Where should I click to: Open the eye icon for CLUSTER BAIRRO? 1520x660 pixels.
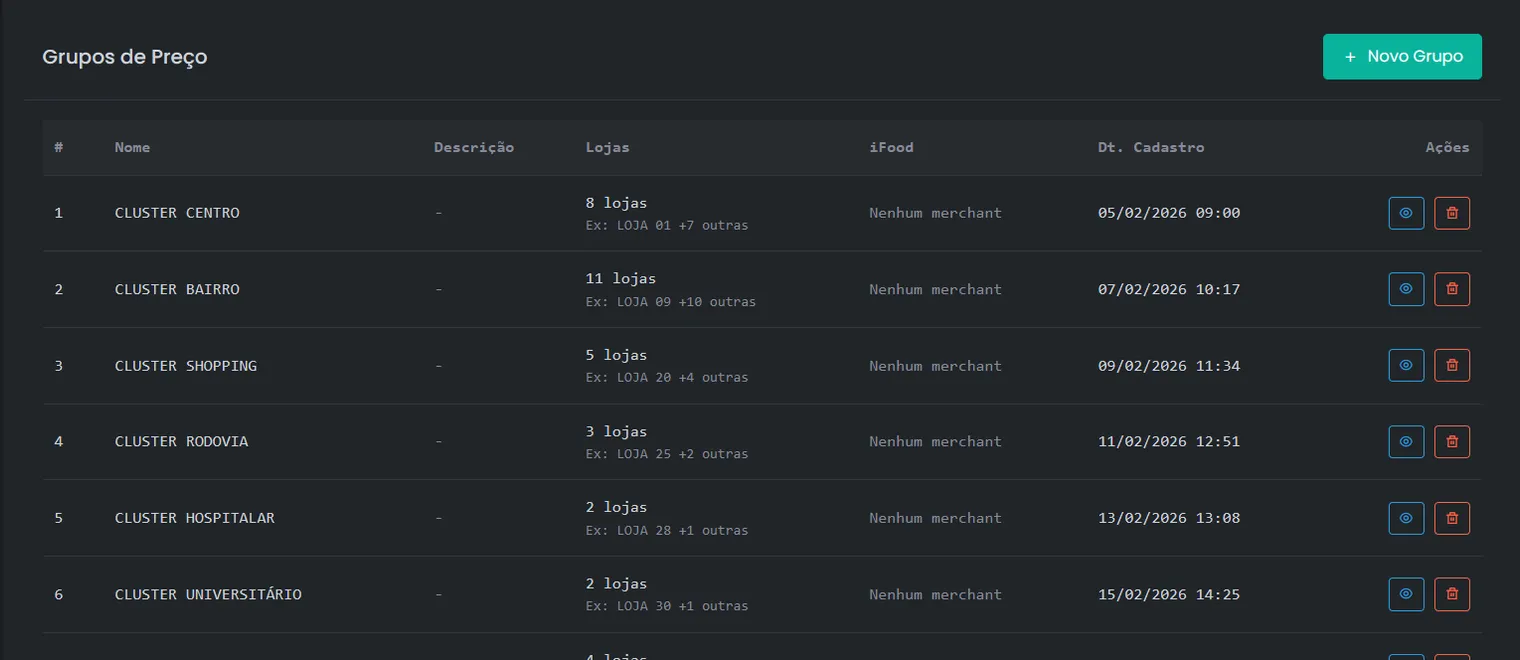coord(1406,289)
